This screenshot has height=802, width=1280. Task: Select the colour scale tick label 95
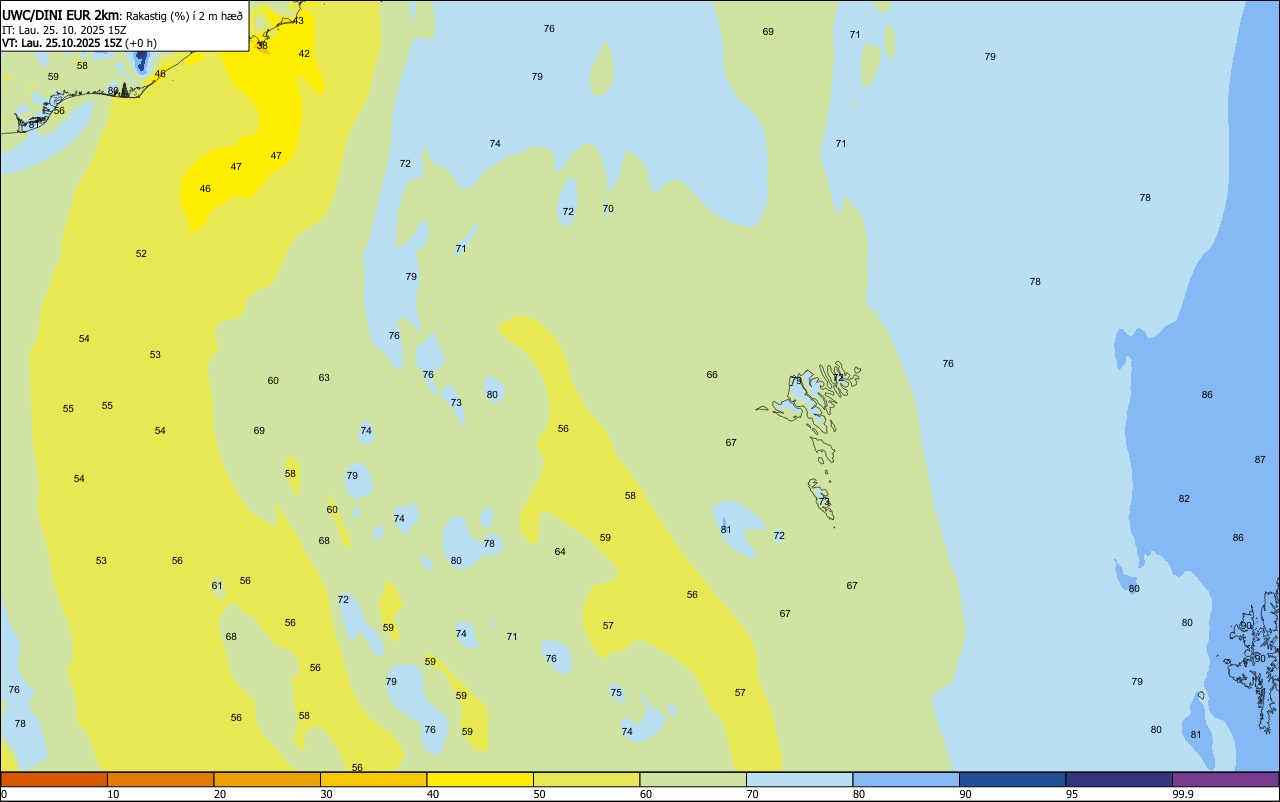1072,794
